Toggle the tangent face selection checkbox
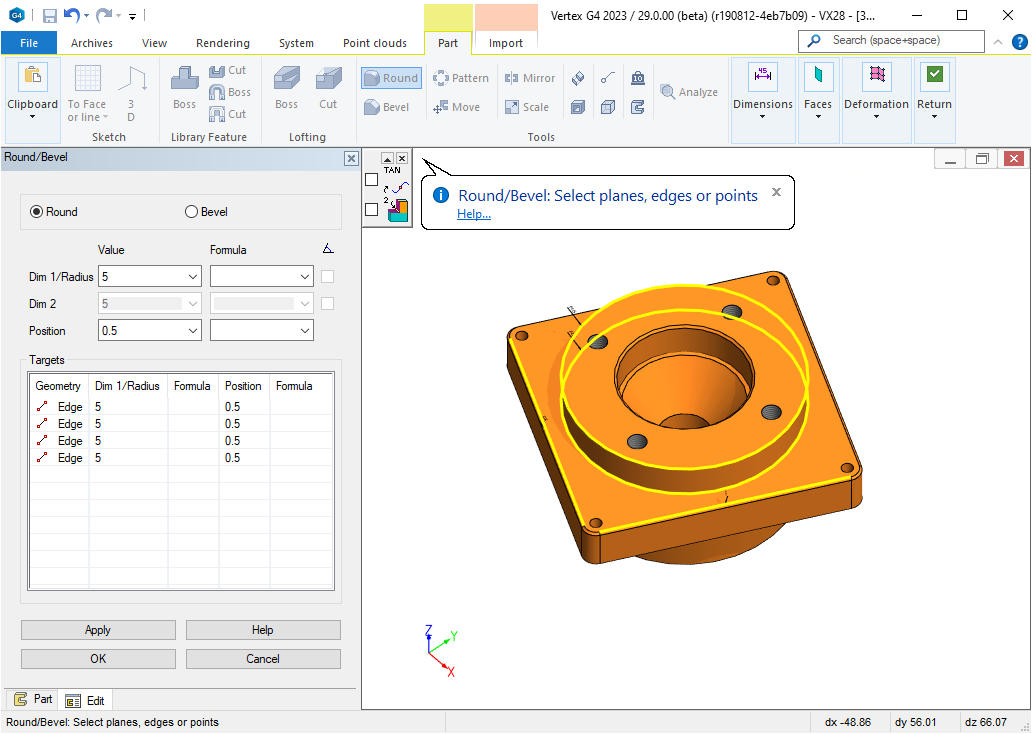This screenshot has width=1032, height=734. point(372,209)
